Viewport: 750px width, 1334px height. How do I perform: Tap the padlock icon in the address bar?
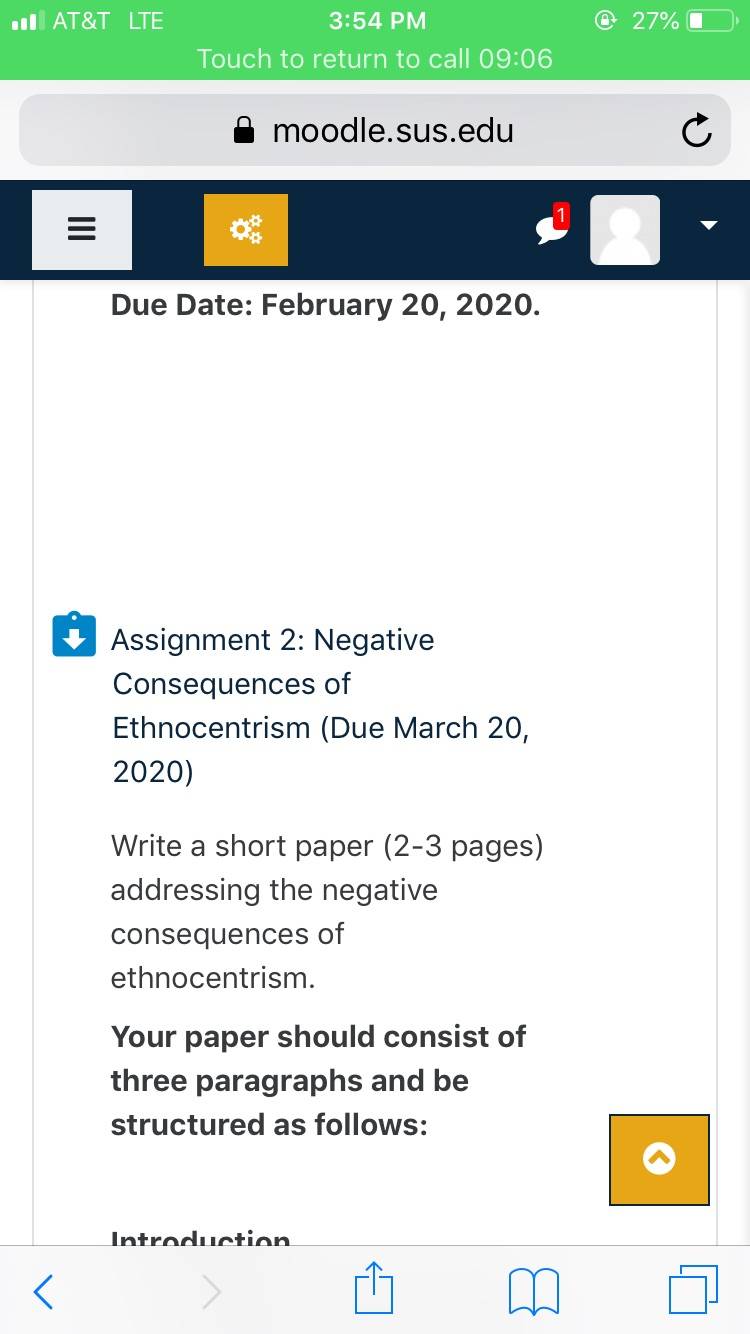click(x=244, y=130)
